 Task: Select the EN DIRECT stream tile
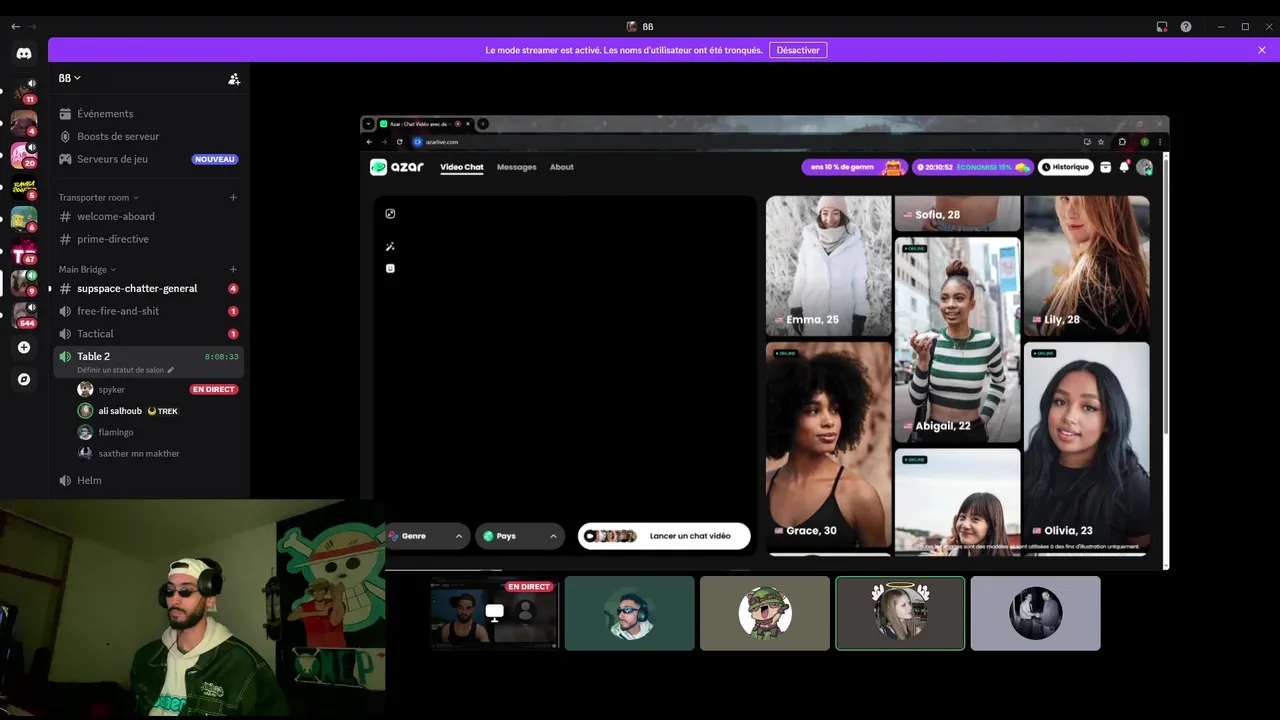click(x=494, y=613)
